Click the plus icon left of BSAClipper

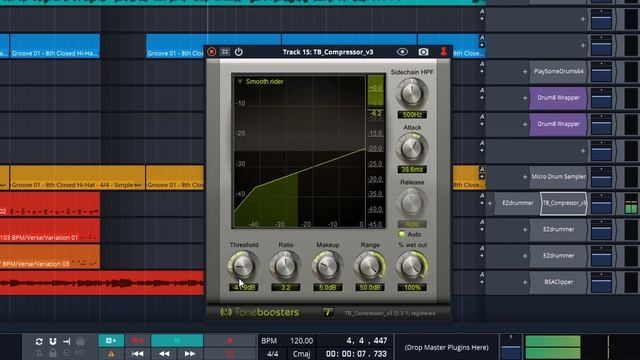(525, 282)
